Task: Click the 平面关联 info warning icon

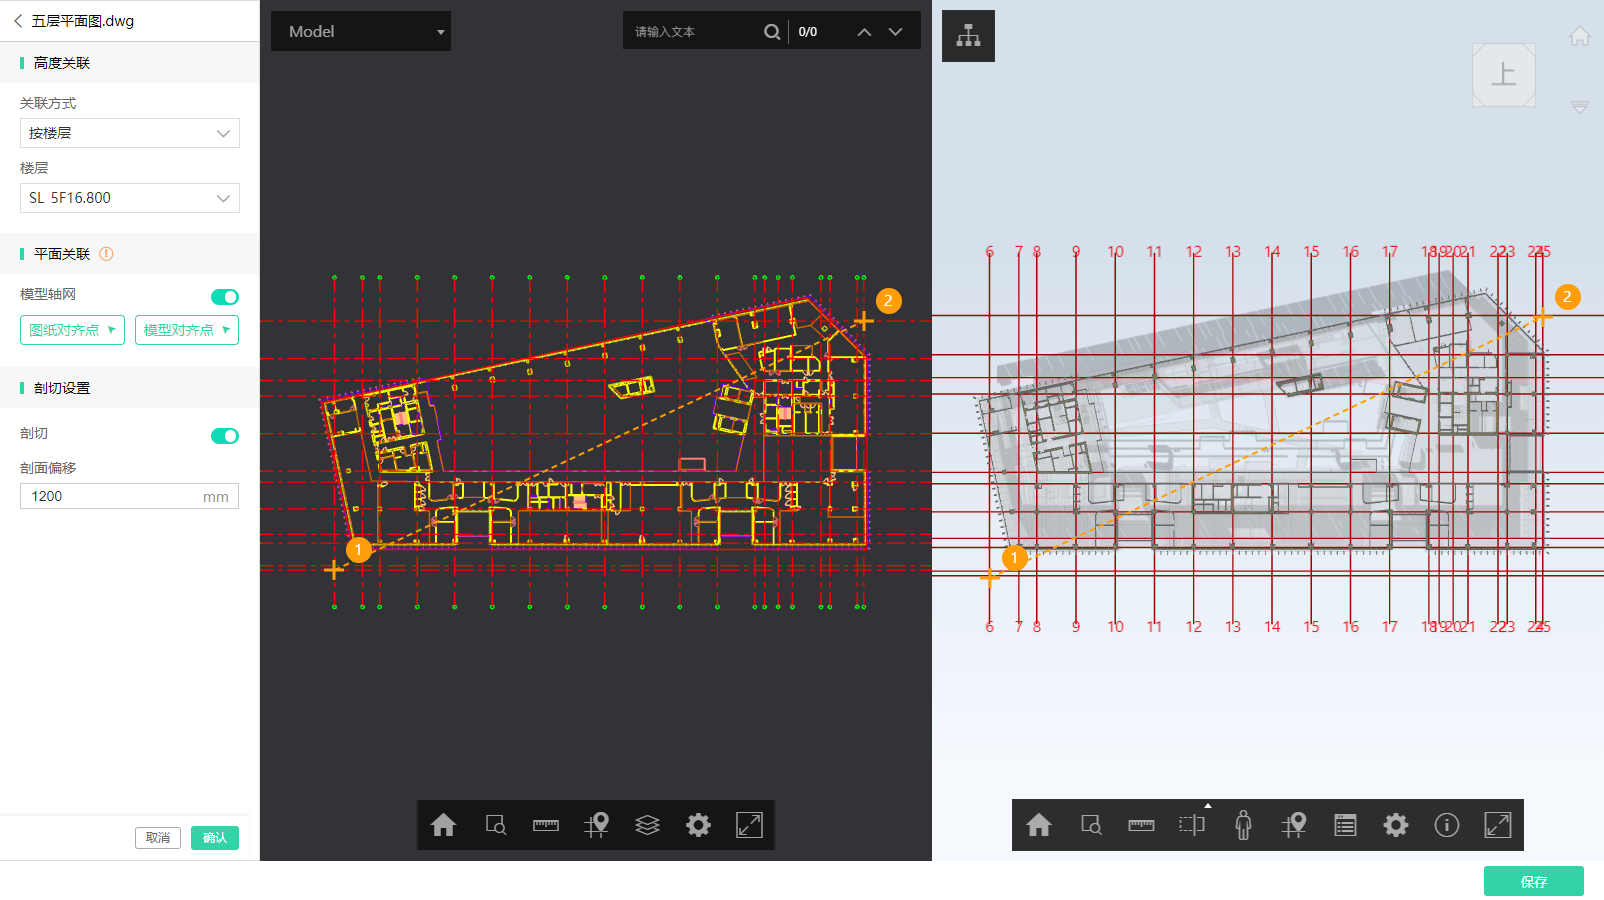Action: [106, 254]
